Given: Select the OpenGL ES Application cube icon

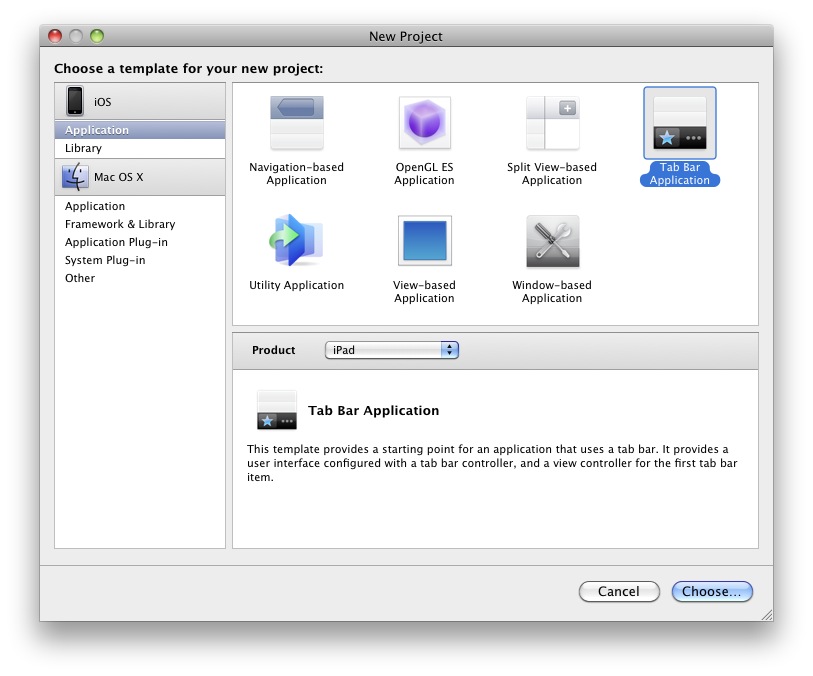Looking at the screenshot, I should tap(424, 123).
